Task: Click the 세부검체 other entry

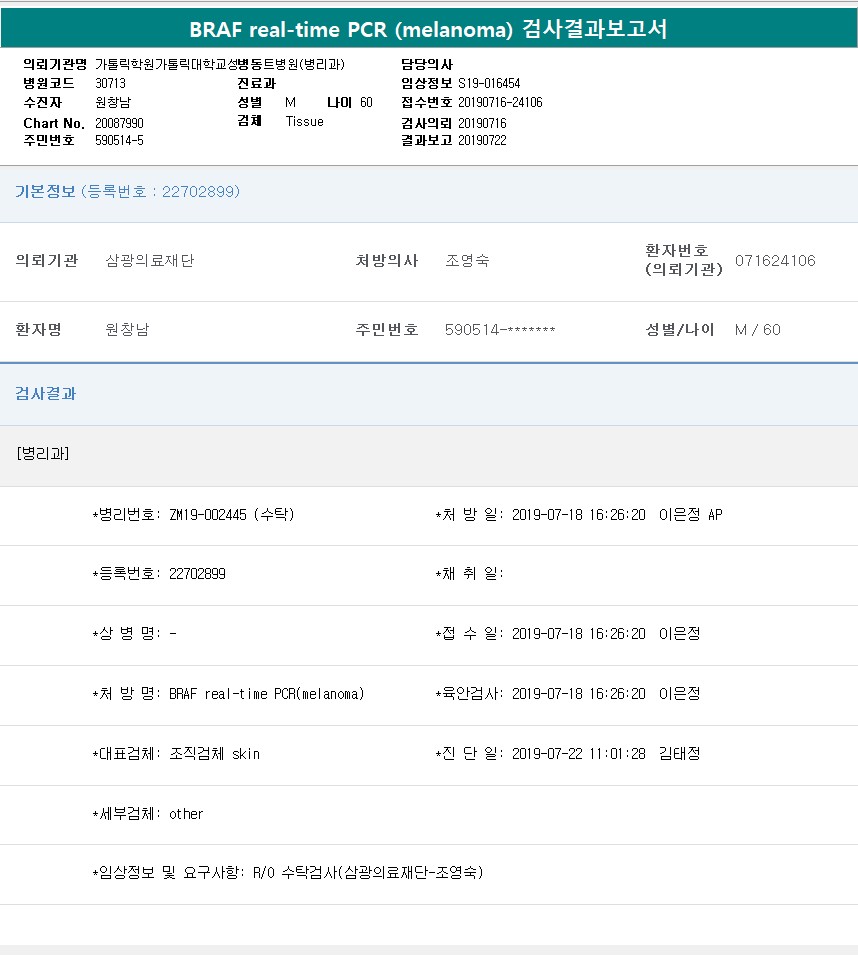Action: (x=186, y=814)
